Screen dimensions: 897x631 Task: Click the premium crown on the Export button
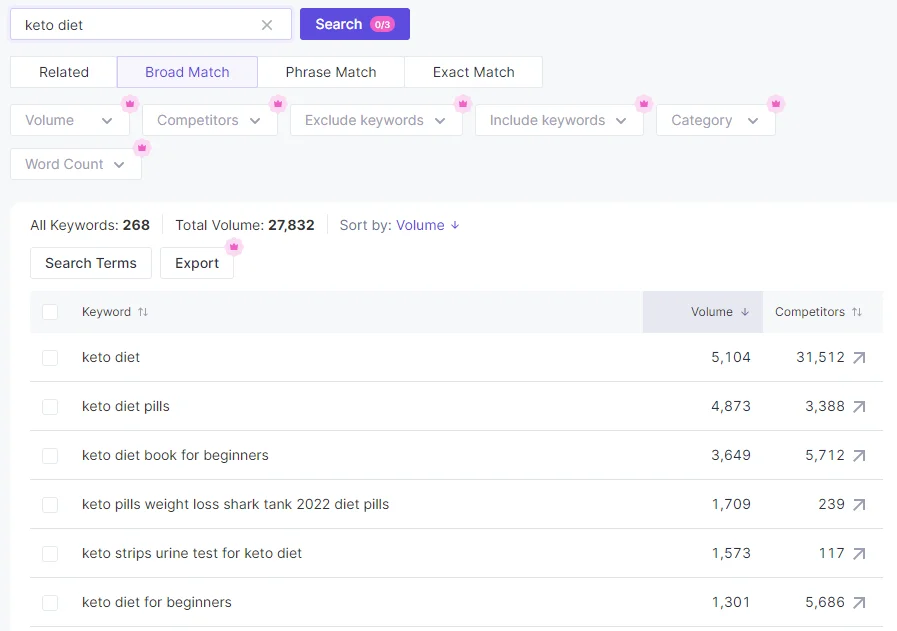click(234, 247)
